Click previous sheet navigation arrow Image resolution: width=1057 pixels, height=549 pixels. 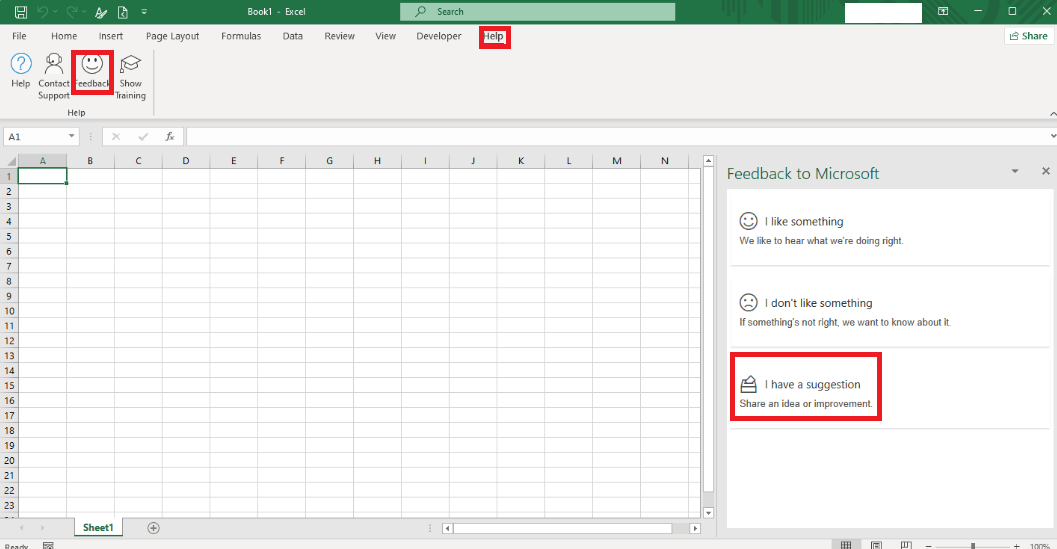click(22, 528)
